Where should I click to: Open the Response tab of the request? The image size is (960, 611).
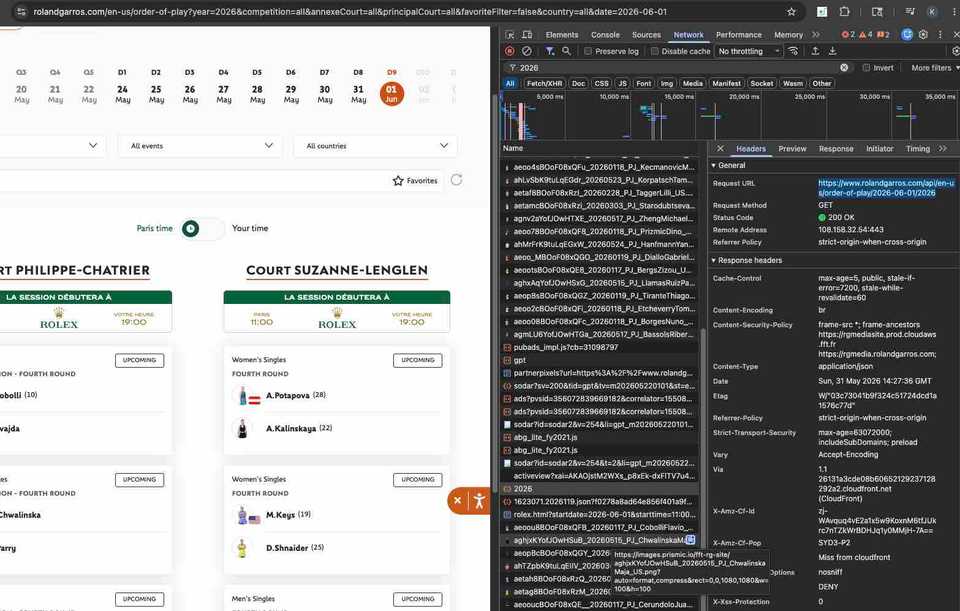[836, 149]
